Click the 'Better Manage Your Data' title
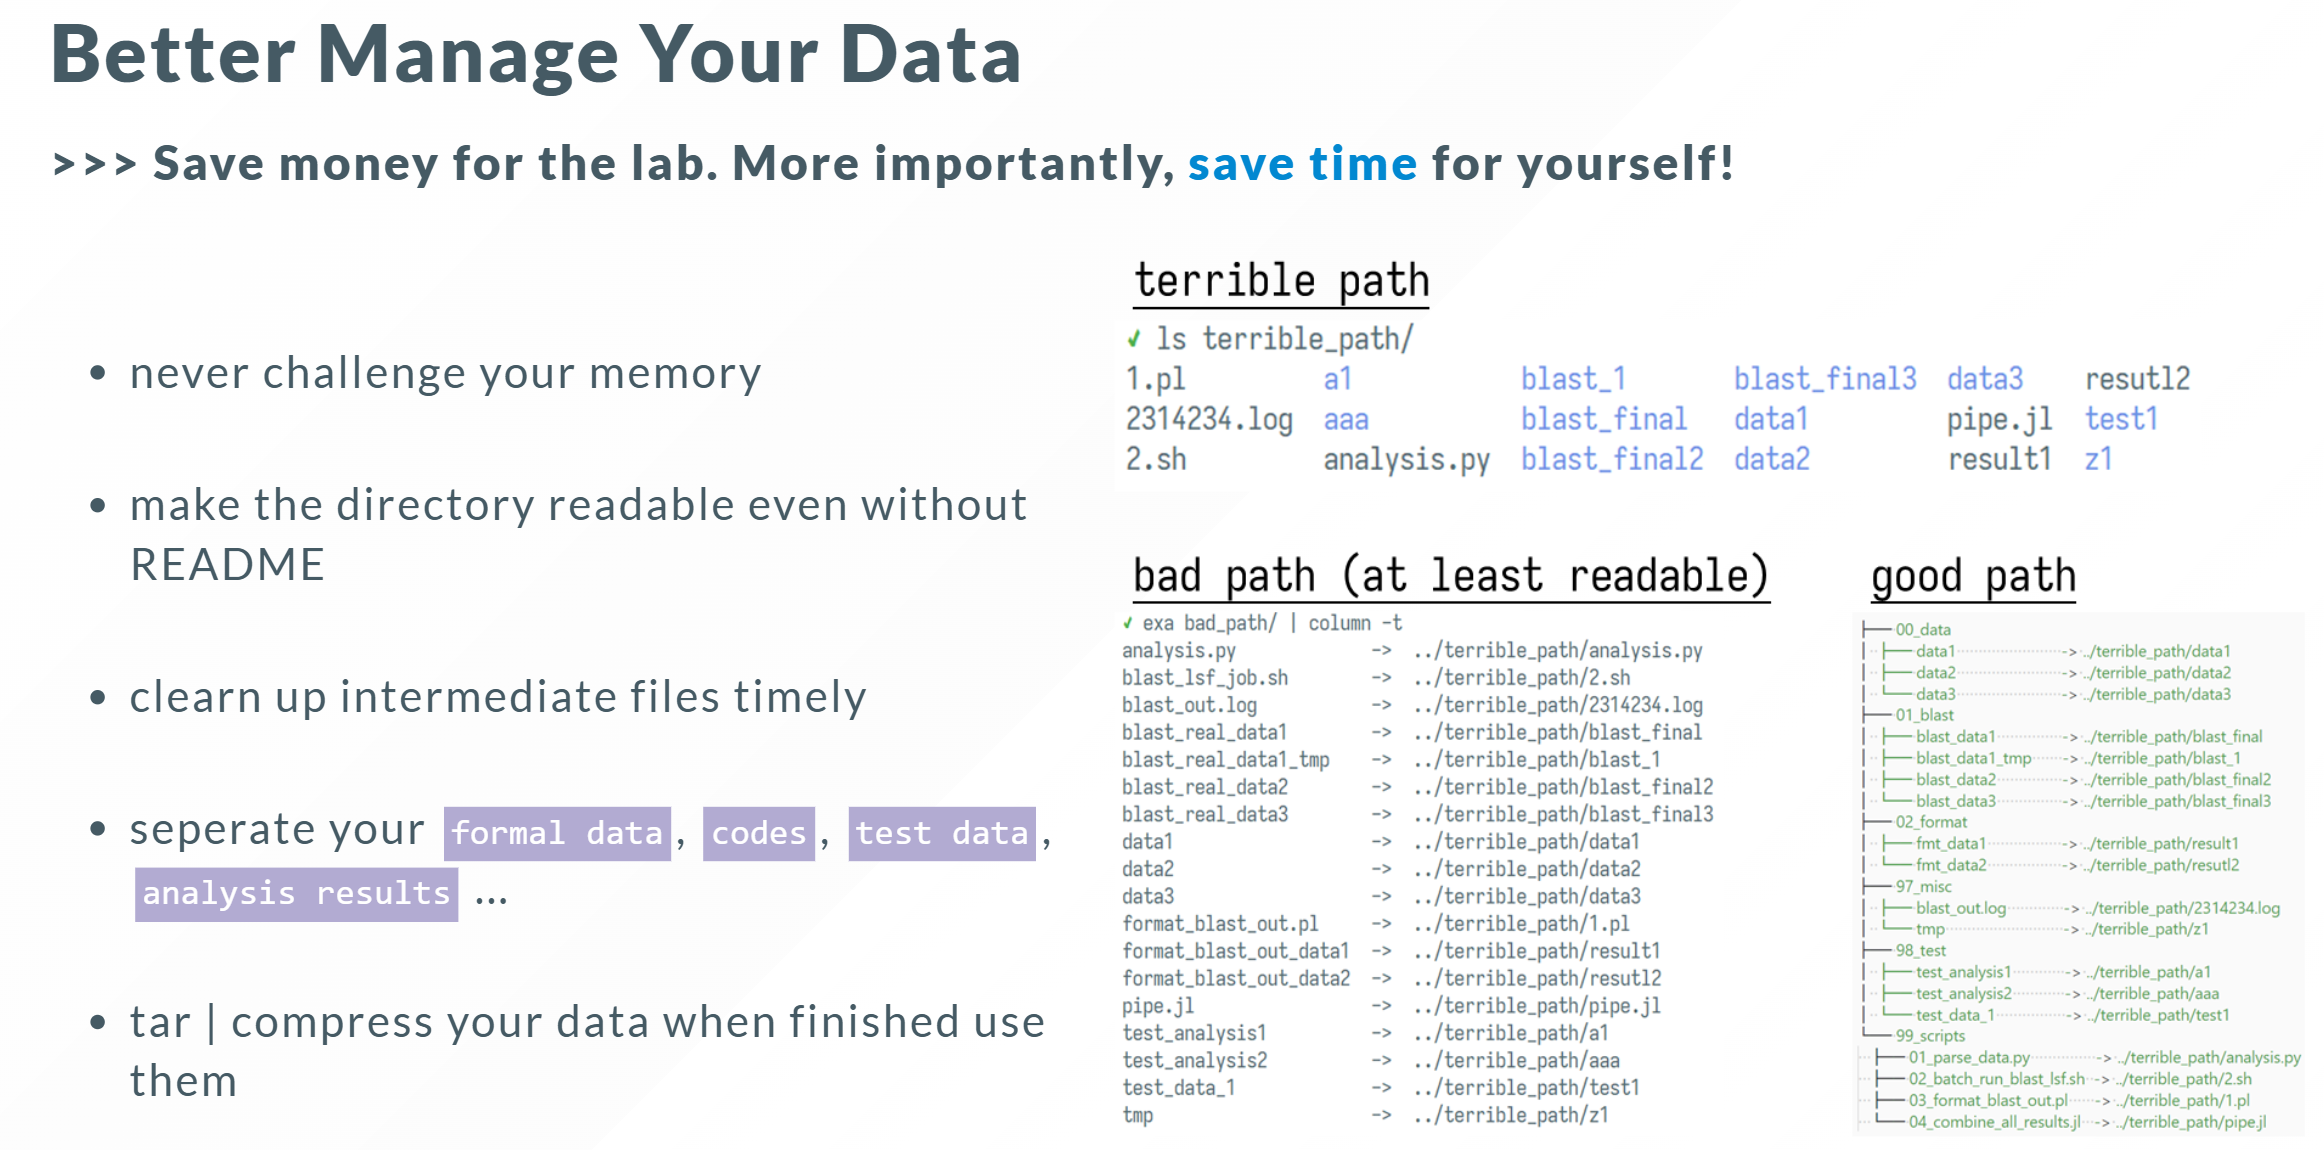Image resolution: width=2324 pixels, height=1150 pixels. (x=536, y=55)
